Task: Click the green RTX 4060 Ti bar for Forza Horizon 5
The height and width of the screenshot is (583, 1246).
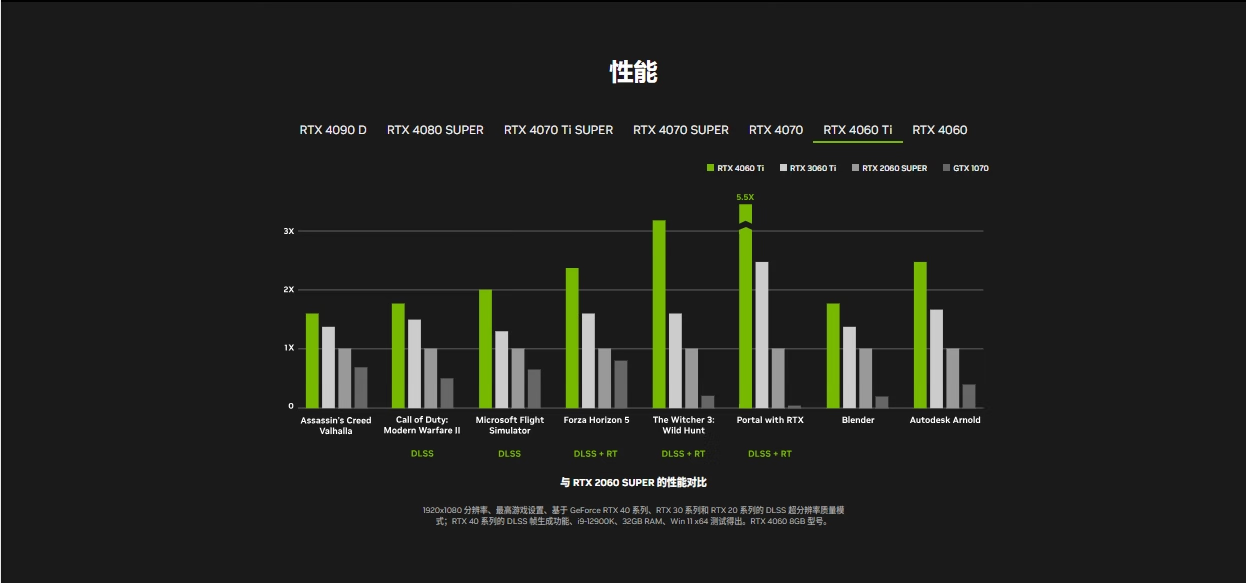Action: 572,338
